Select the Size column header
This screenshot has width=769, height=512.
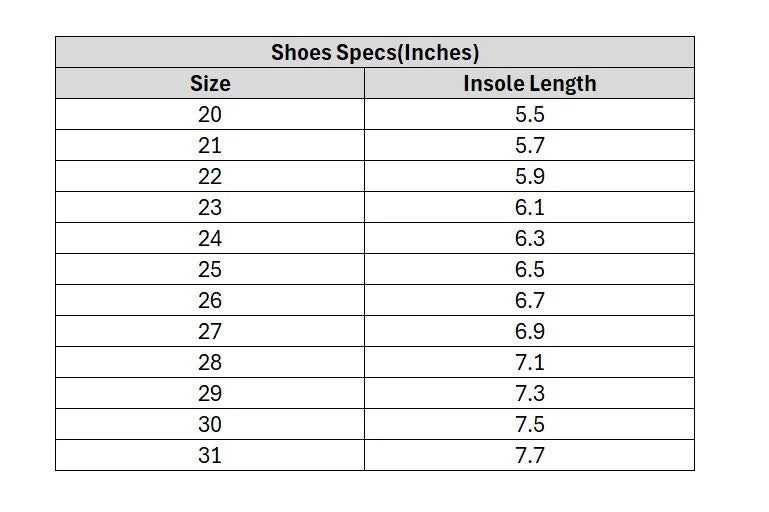click(210, 83)
